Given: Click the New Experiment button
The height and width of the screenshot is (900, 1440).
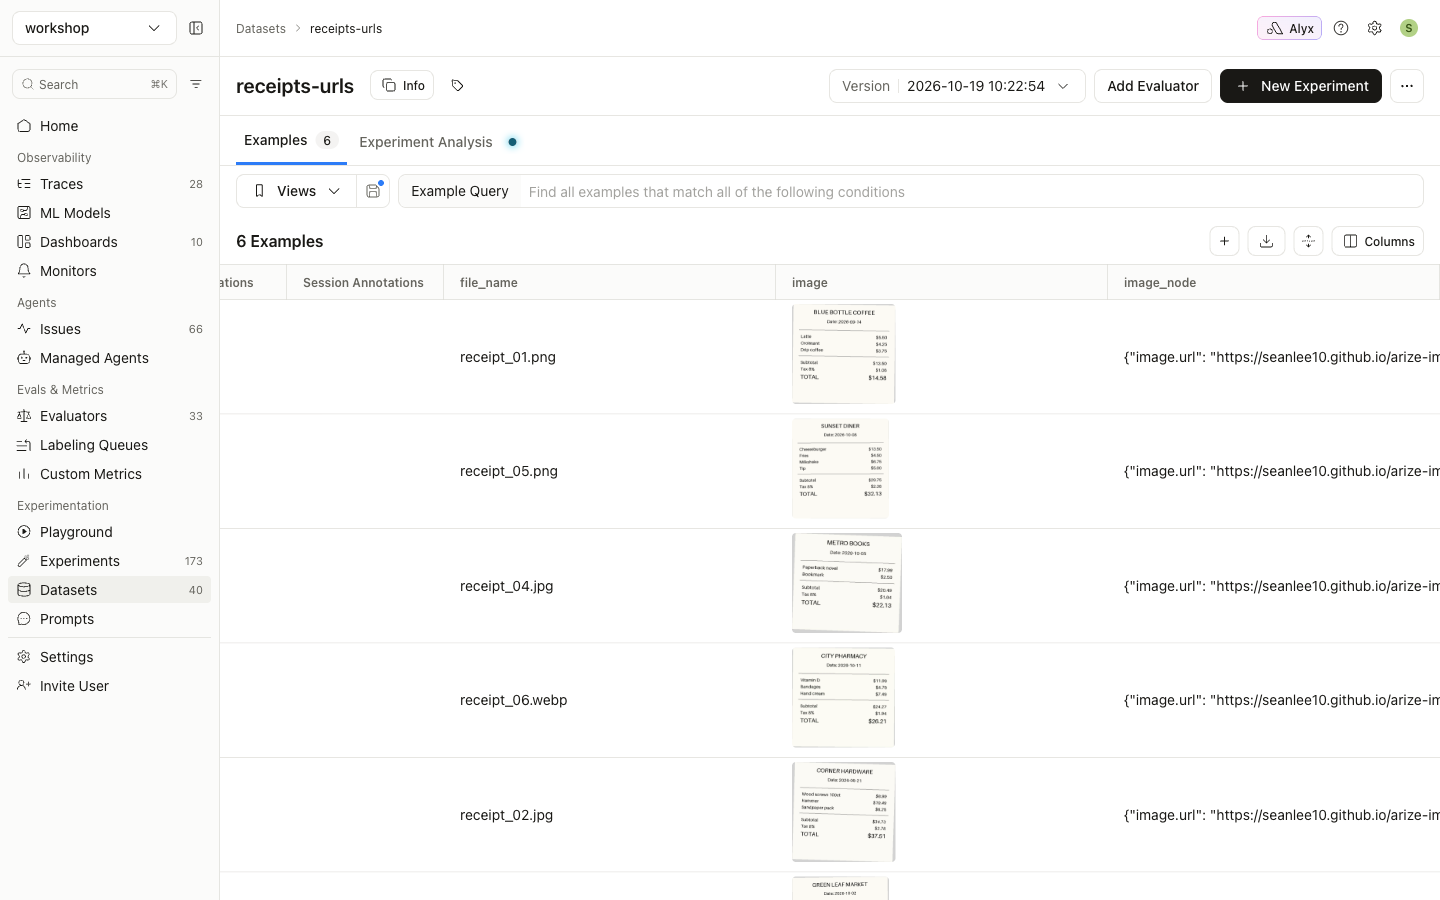Looking at the screenshot, I should tap(1301, 86).
